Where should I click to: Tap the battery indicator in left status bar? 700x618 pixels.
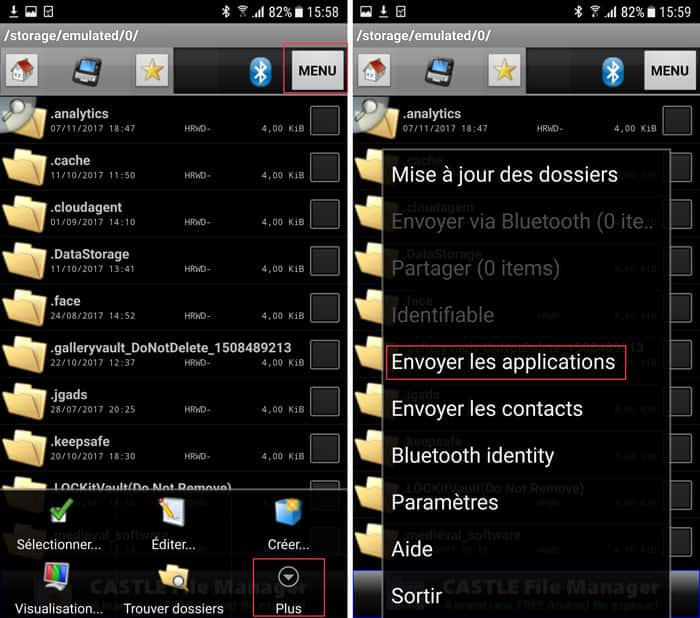point(299,12)
